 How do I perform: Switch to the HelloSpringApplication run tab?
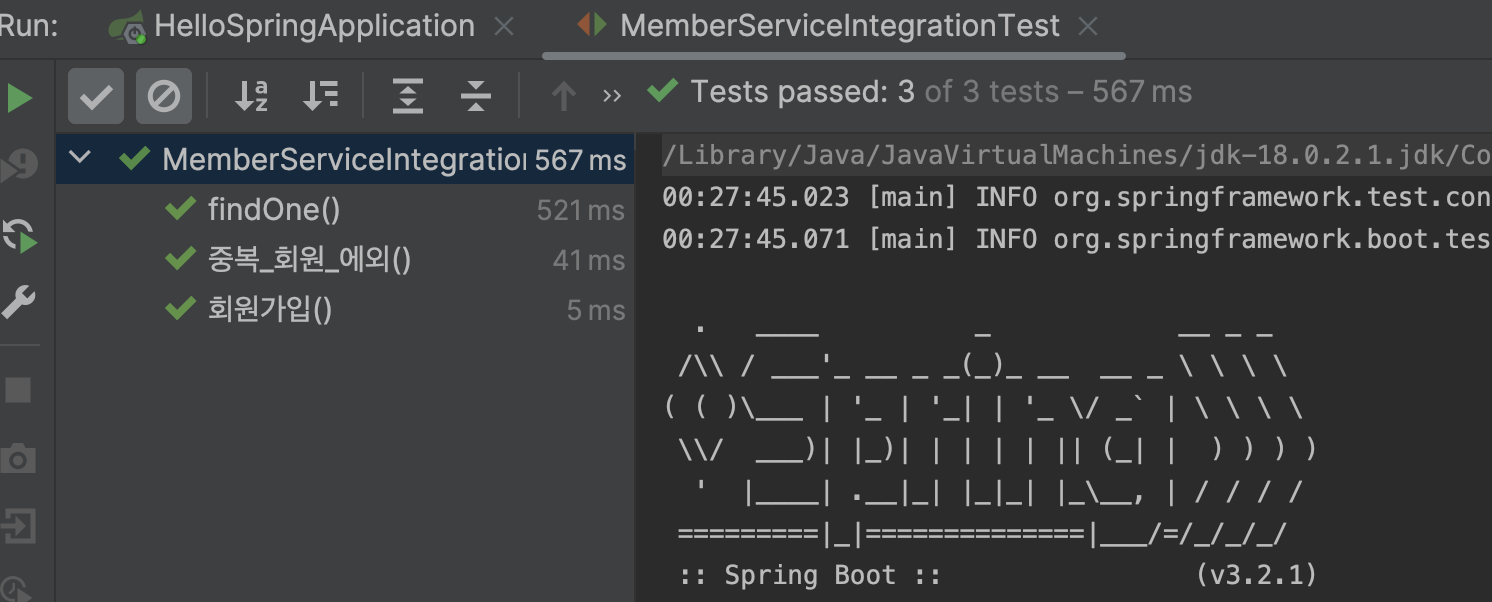(313, 26)
